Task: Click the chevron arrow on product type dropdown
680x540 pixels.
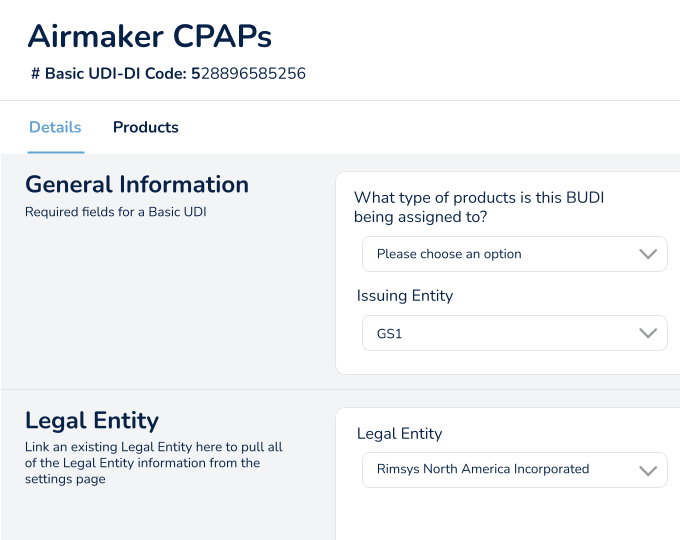Action: pyautogui.click(x=648, y=254)
